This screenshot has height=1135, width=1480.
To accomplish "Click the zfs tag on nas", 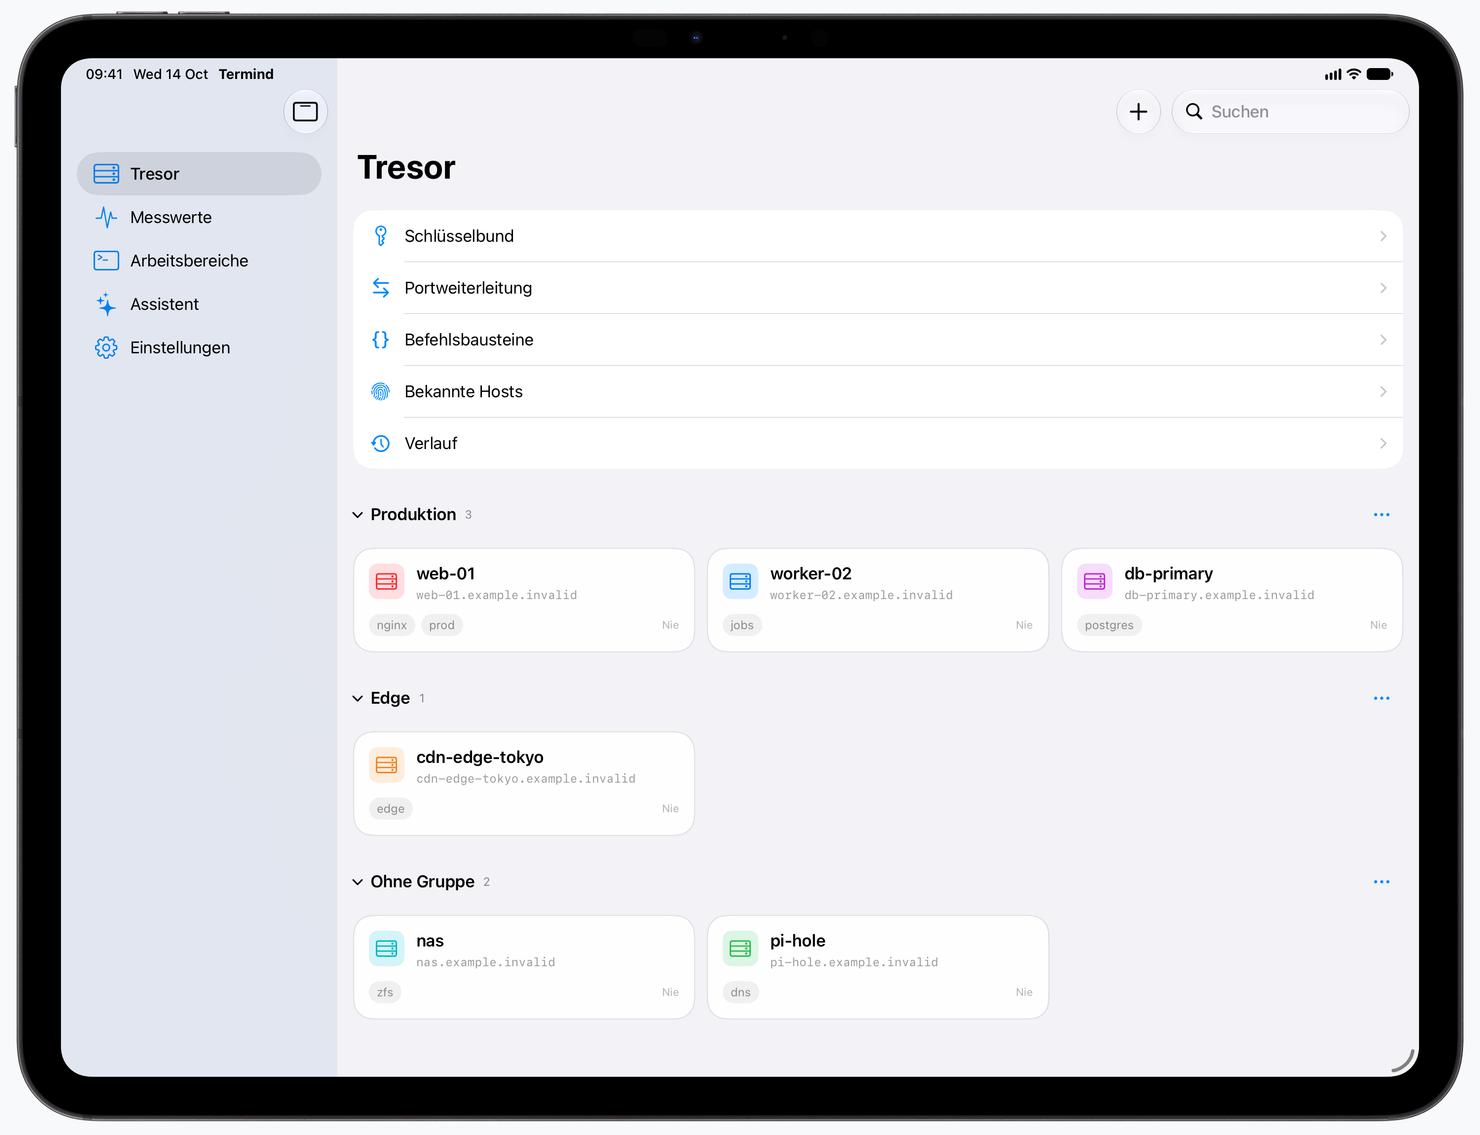I will 385,992.
